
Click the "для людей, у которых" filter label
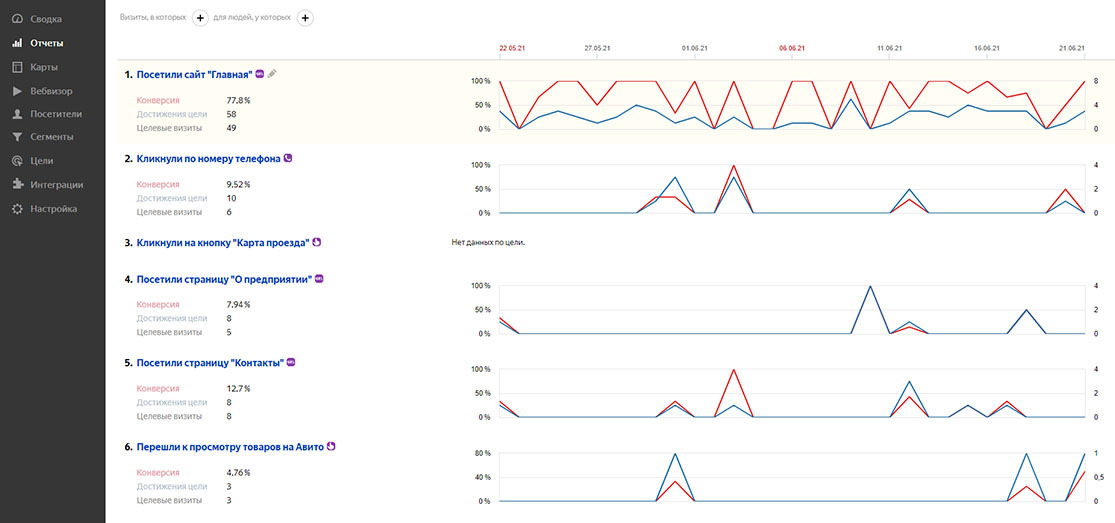point(252,17)
